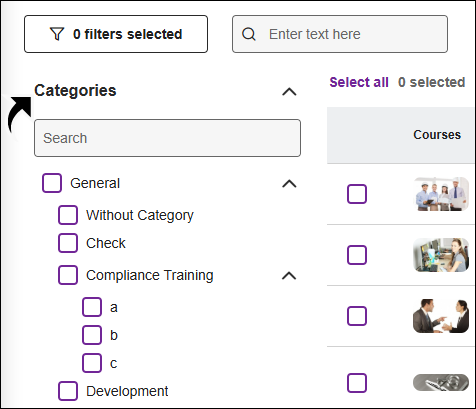Open the 0 filters selected button
Image resolution: width=476 pixels, height=409 pixels.
coord(116,34)
